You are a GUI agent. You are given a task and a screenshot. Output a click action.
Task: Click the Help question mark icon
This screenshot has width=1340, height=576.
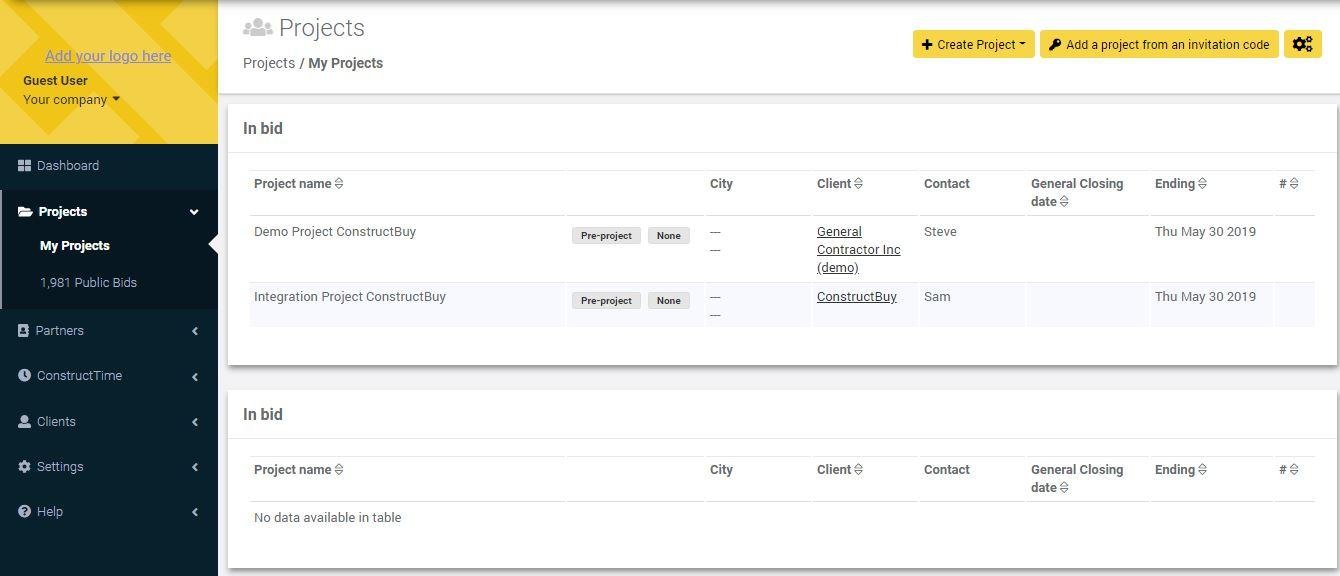click(24, 512)
